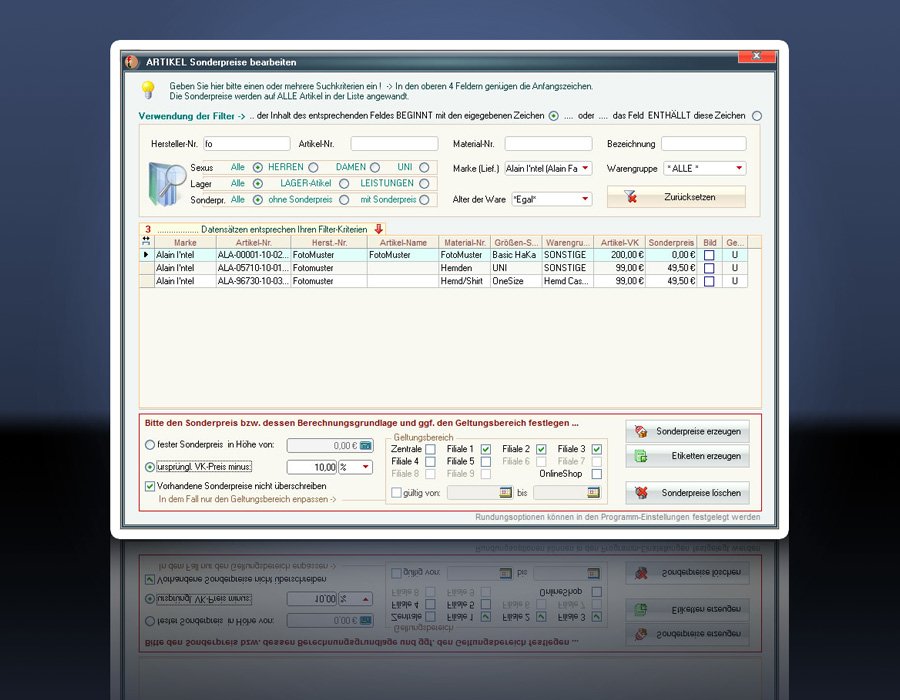Open the Marke (Lief.) dropdown

tap(585, 168)
